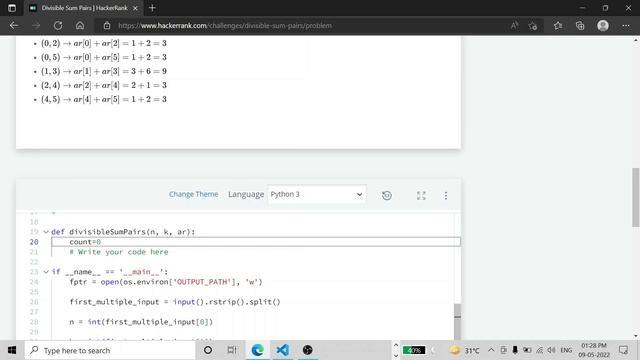Activate the Read Aloud icon
Image resolution: width=640 pixels, height=360 pixels.
coord(514,25)
